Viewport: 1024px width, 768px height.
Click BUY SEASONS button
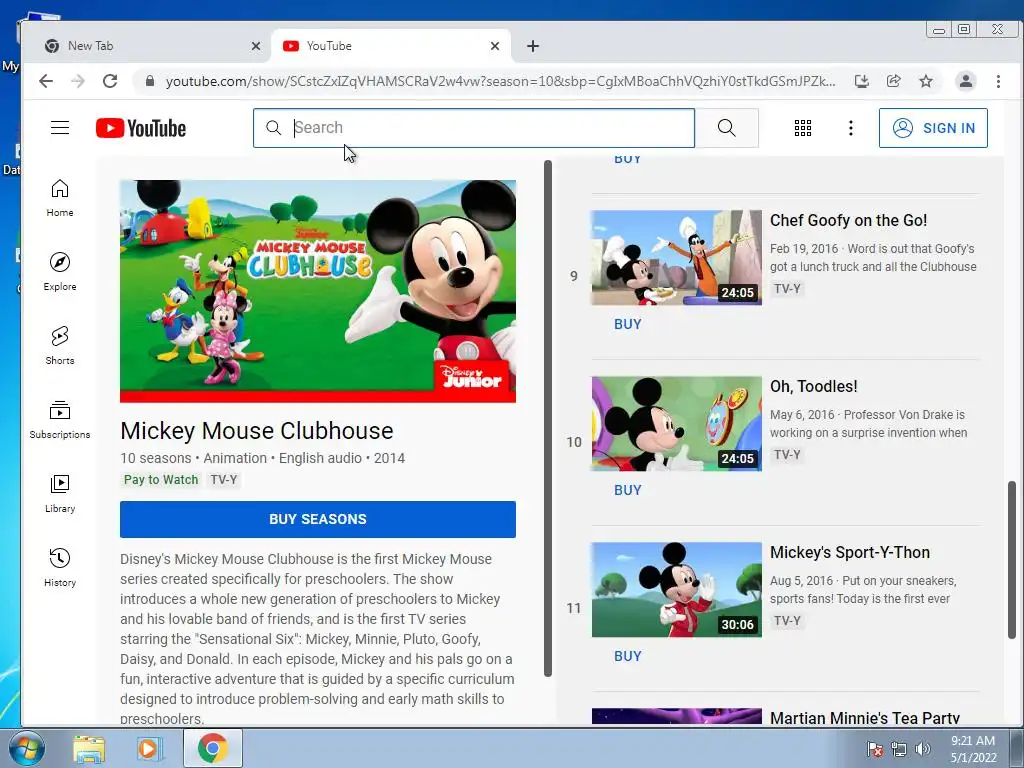click(x=317, y=519)
